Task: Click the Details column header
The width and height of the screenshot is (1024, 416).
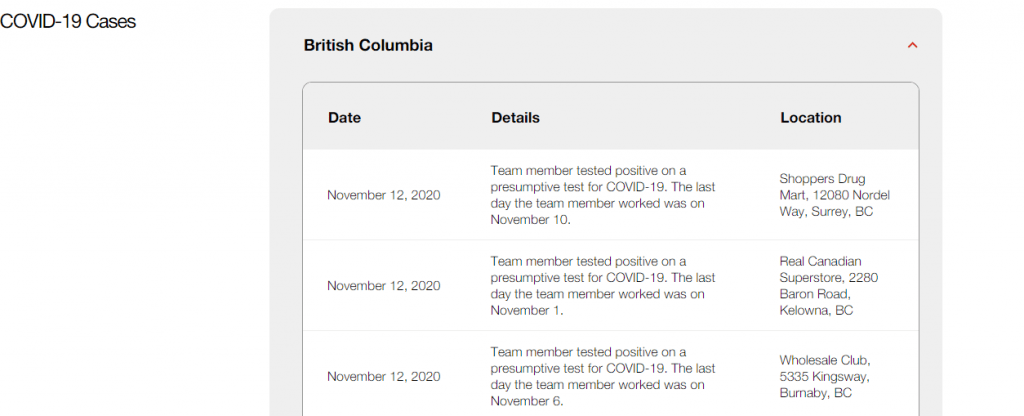Action: [515, 118]
